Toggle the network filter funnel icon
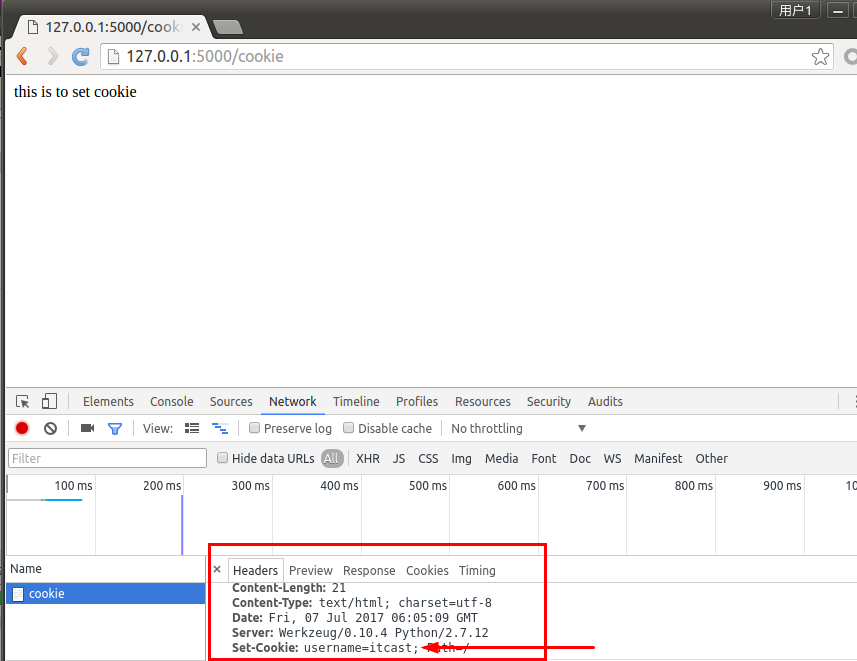 (115, 429)
